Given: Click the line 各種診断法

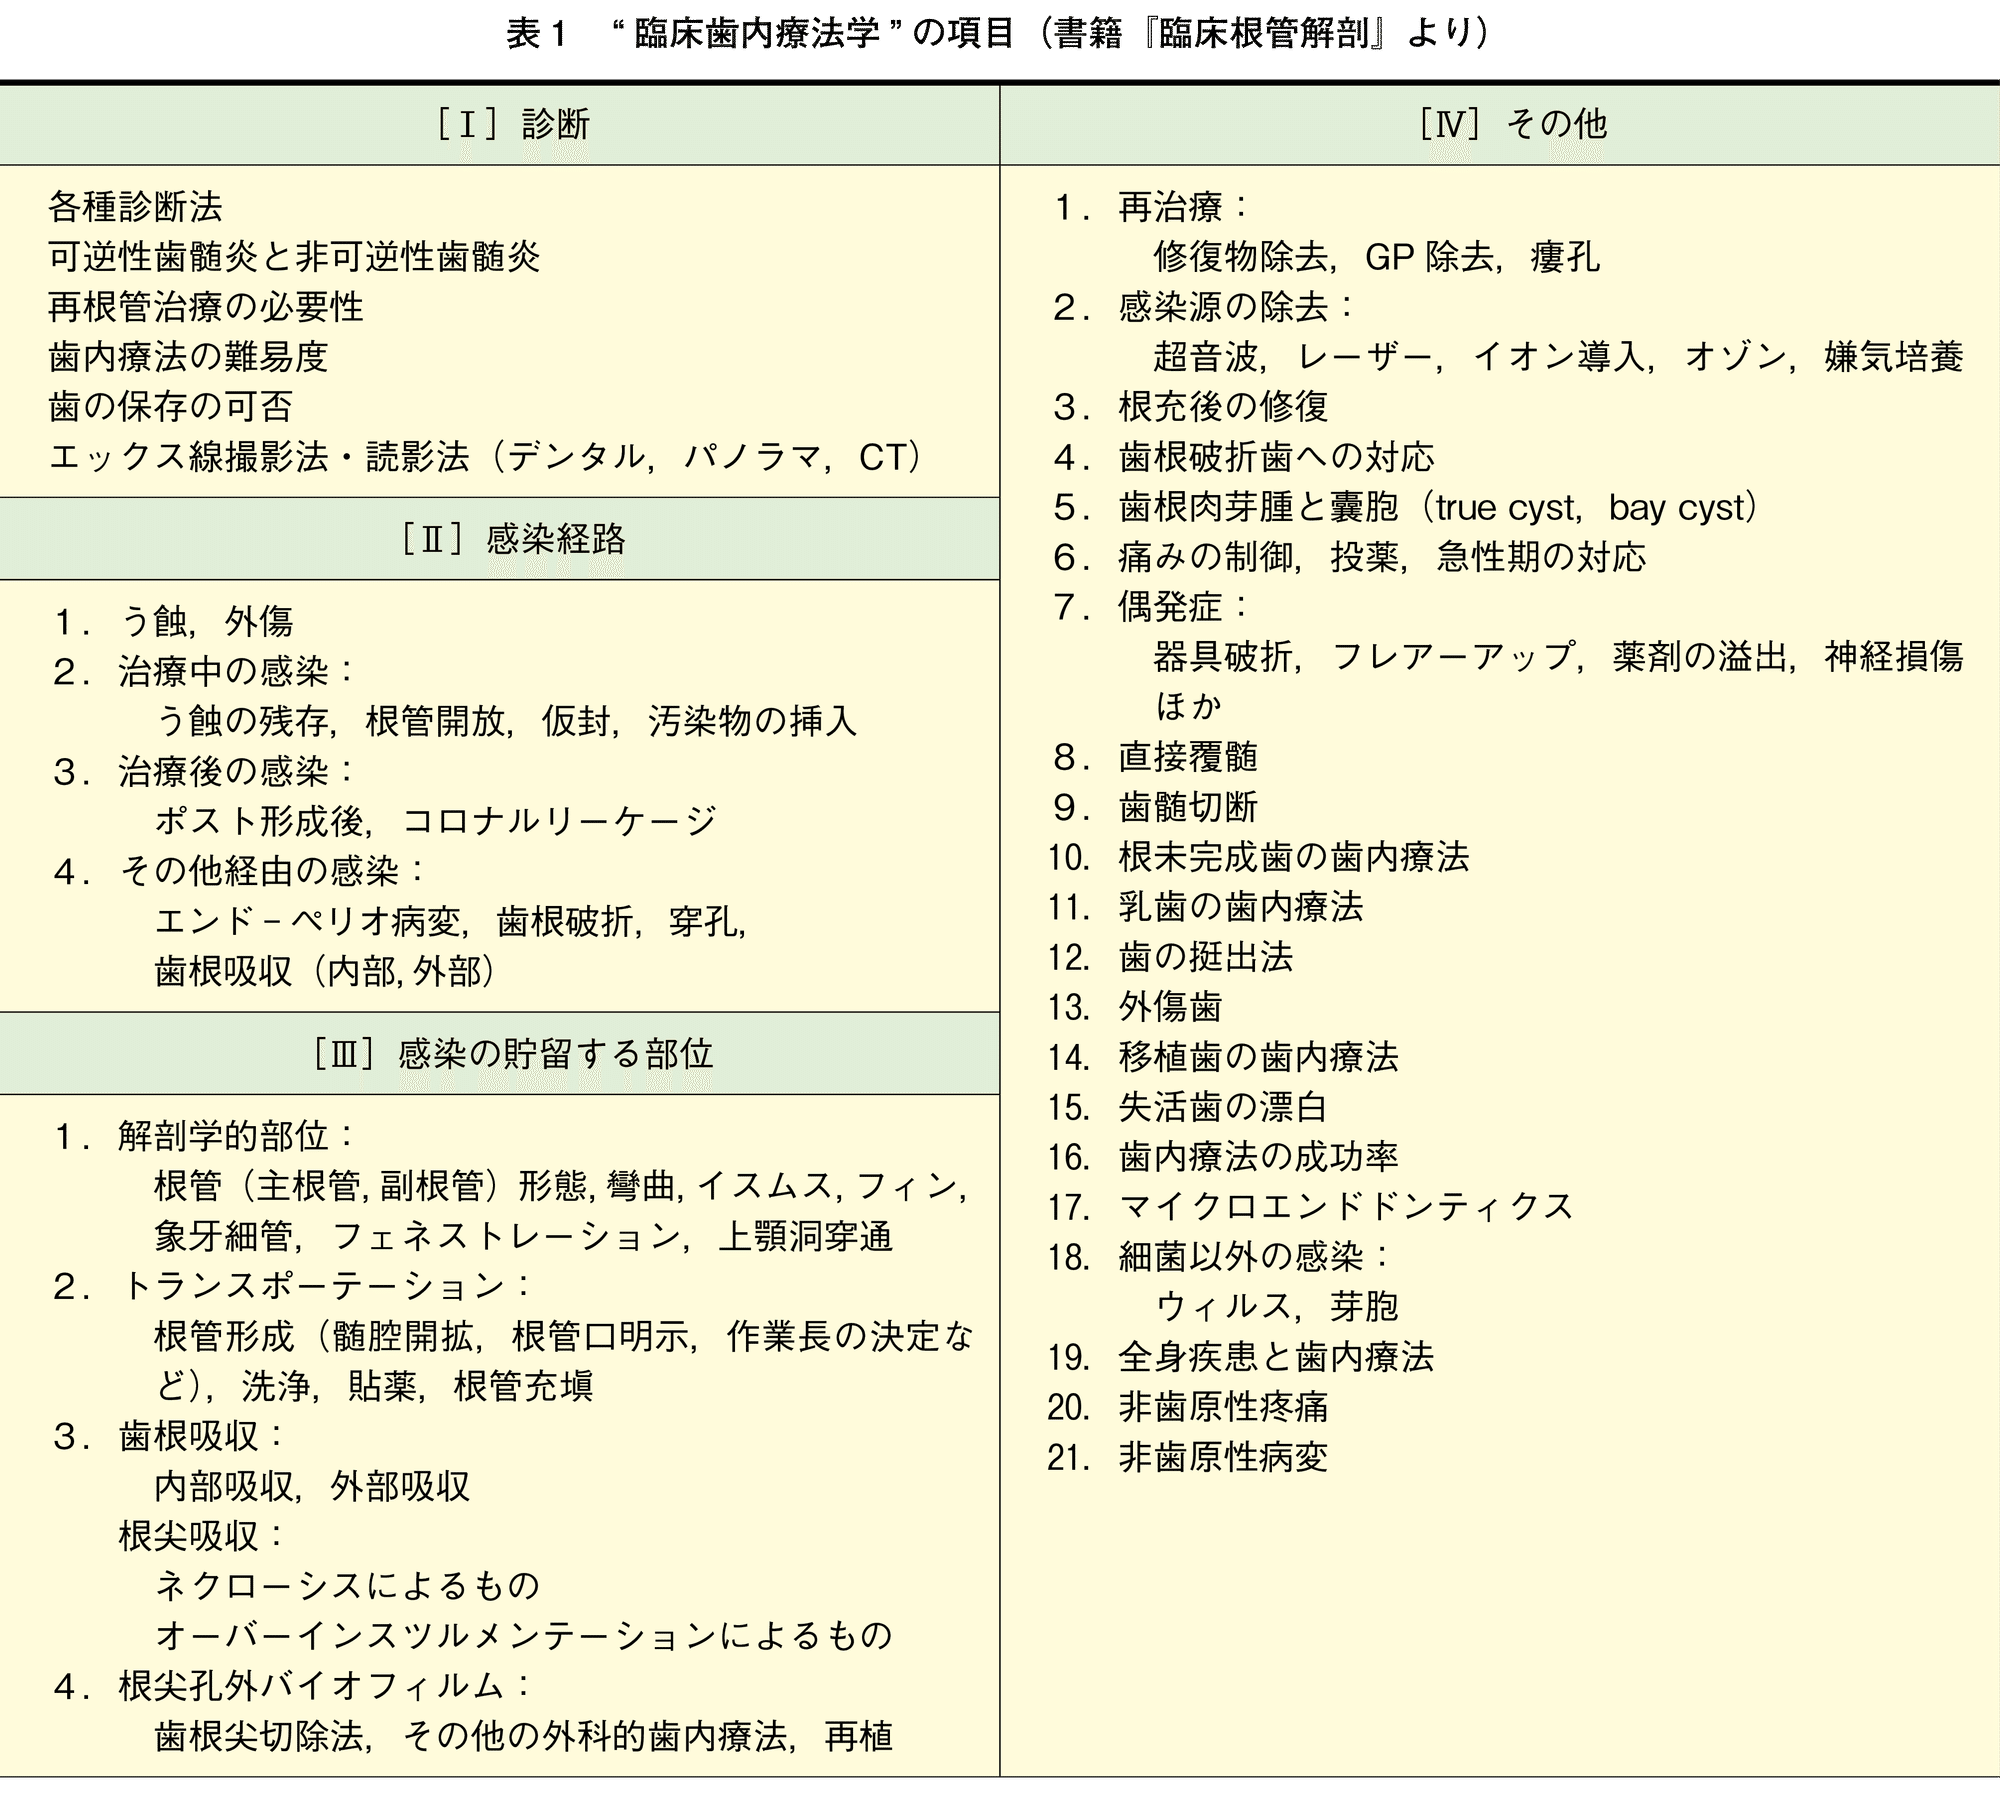Looking at the screenshot, I should [x=135, y=207].
